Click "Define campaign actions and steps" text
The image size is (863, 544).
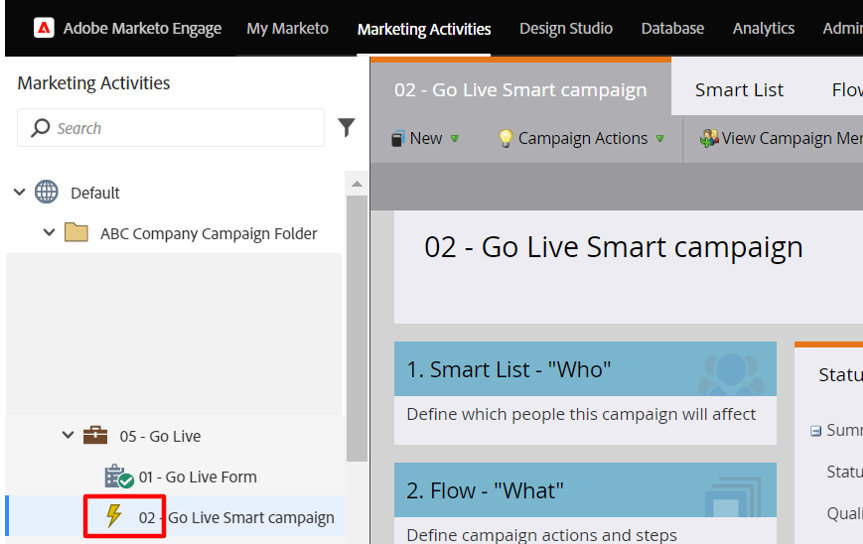coord(542,535)
